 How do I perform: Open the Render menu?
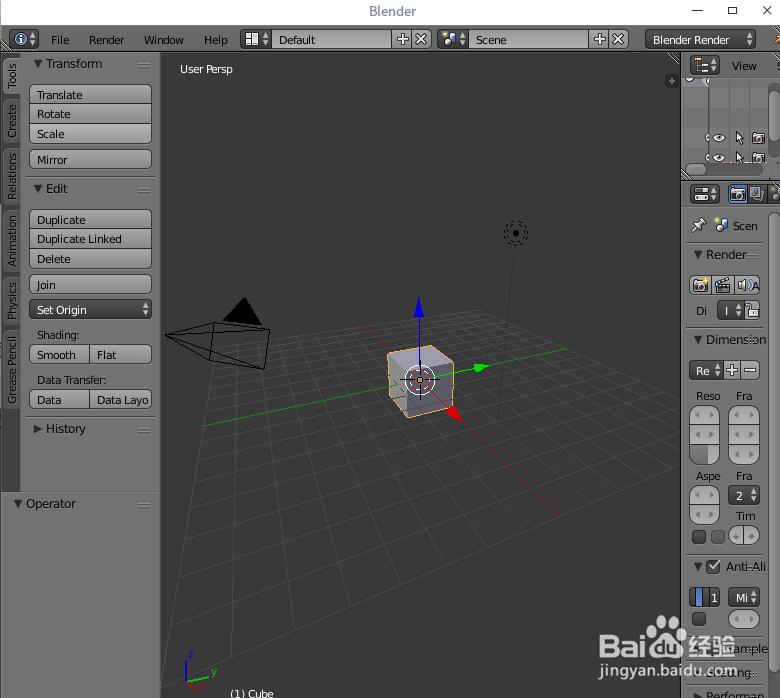pyautogui.click(x=106, y=40)
